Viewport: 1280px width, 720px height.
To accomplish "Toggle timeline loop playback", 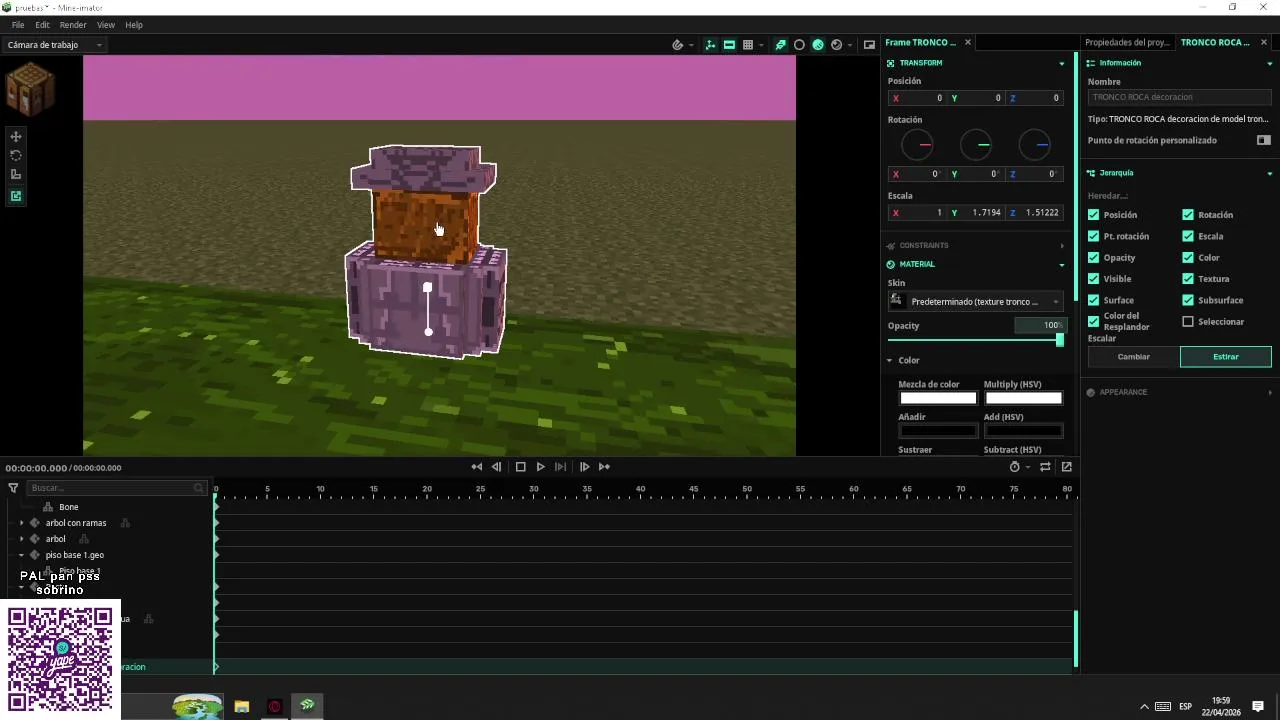I will point(1045,467).
